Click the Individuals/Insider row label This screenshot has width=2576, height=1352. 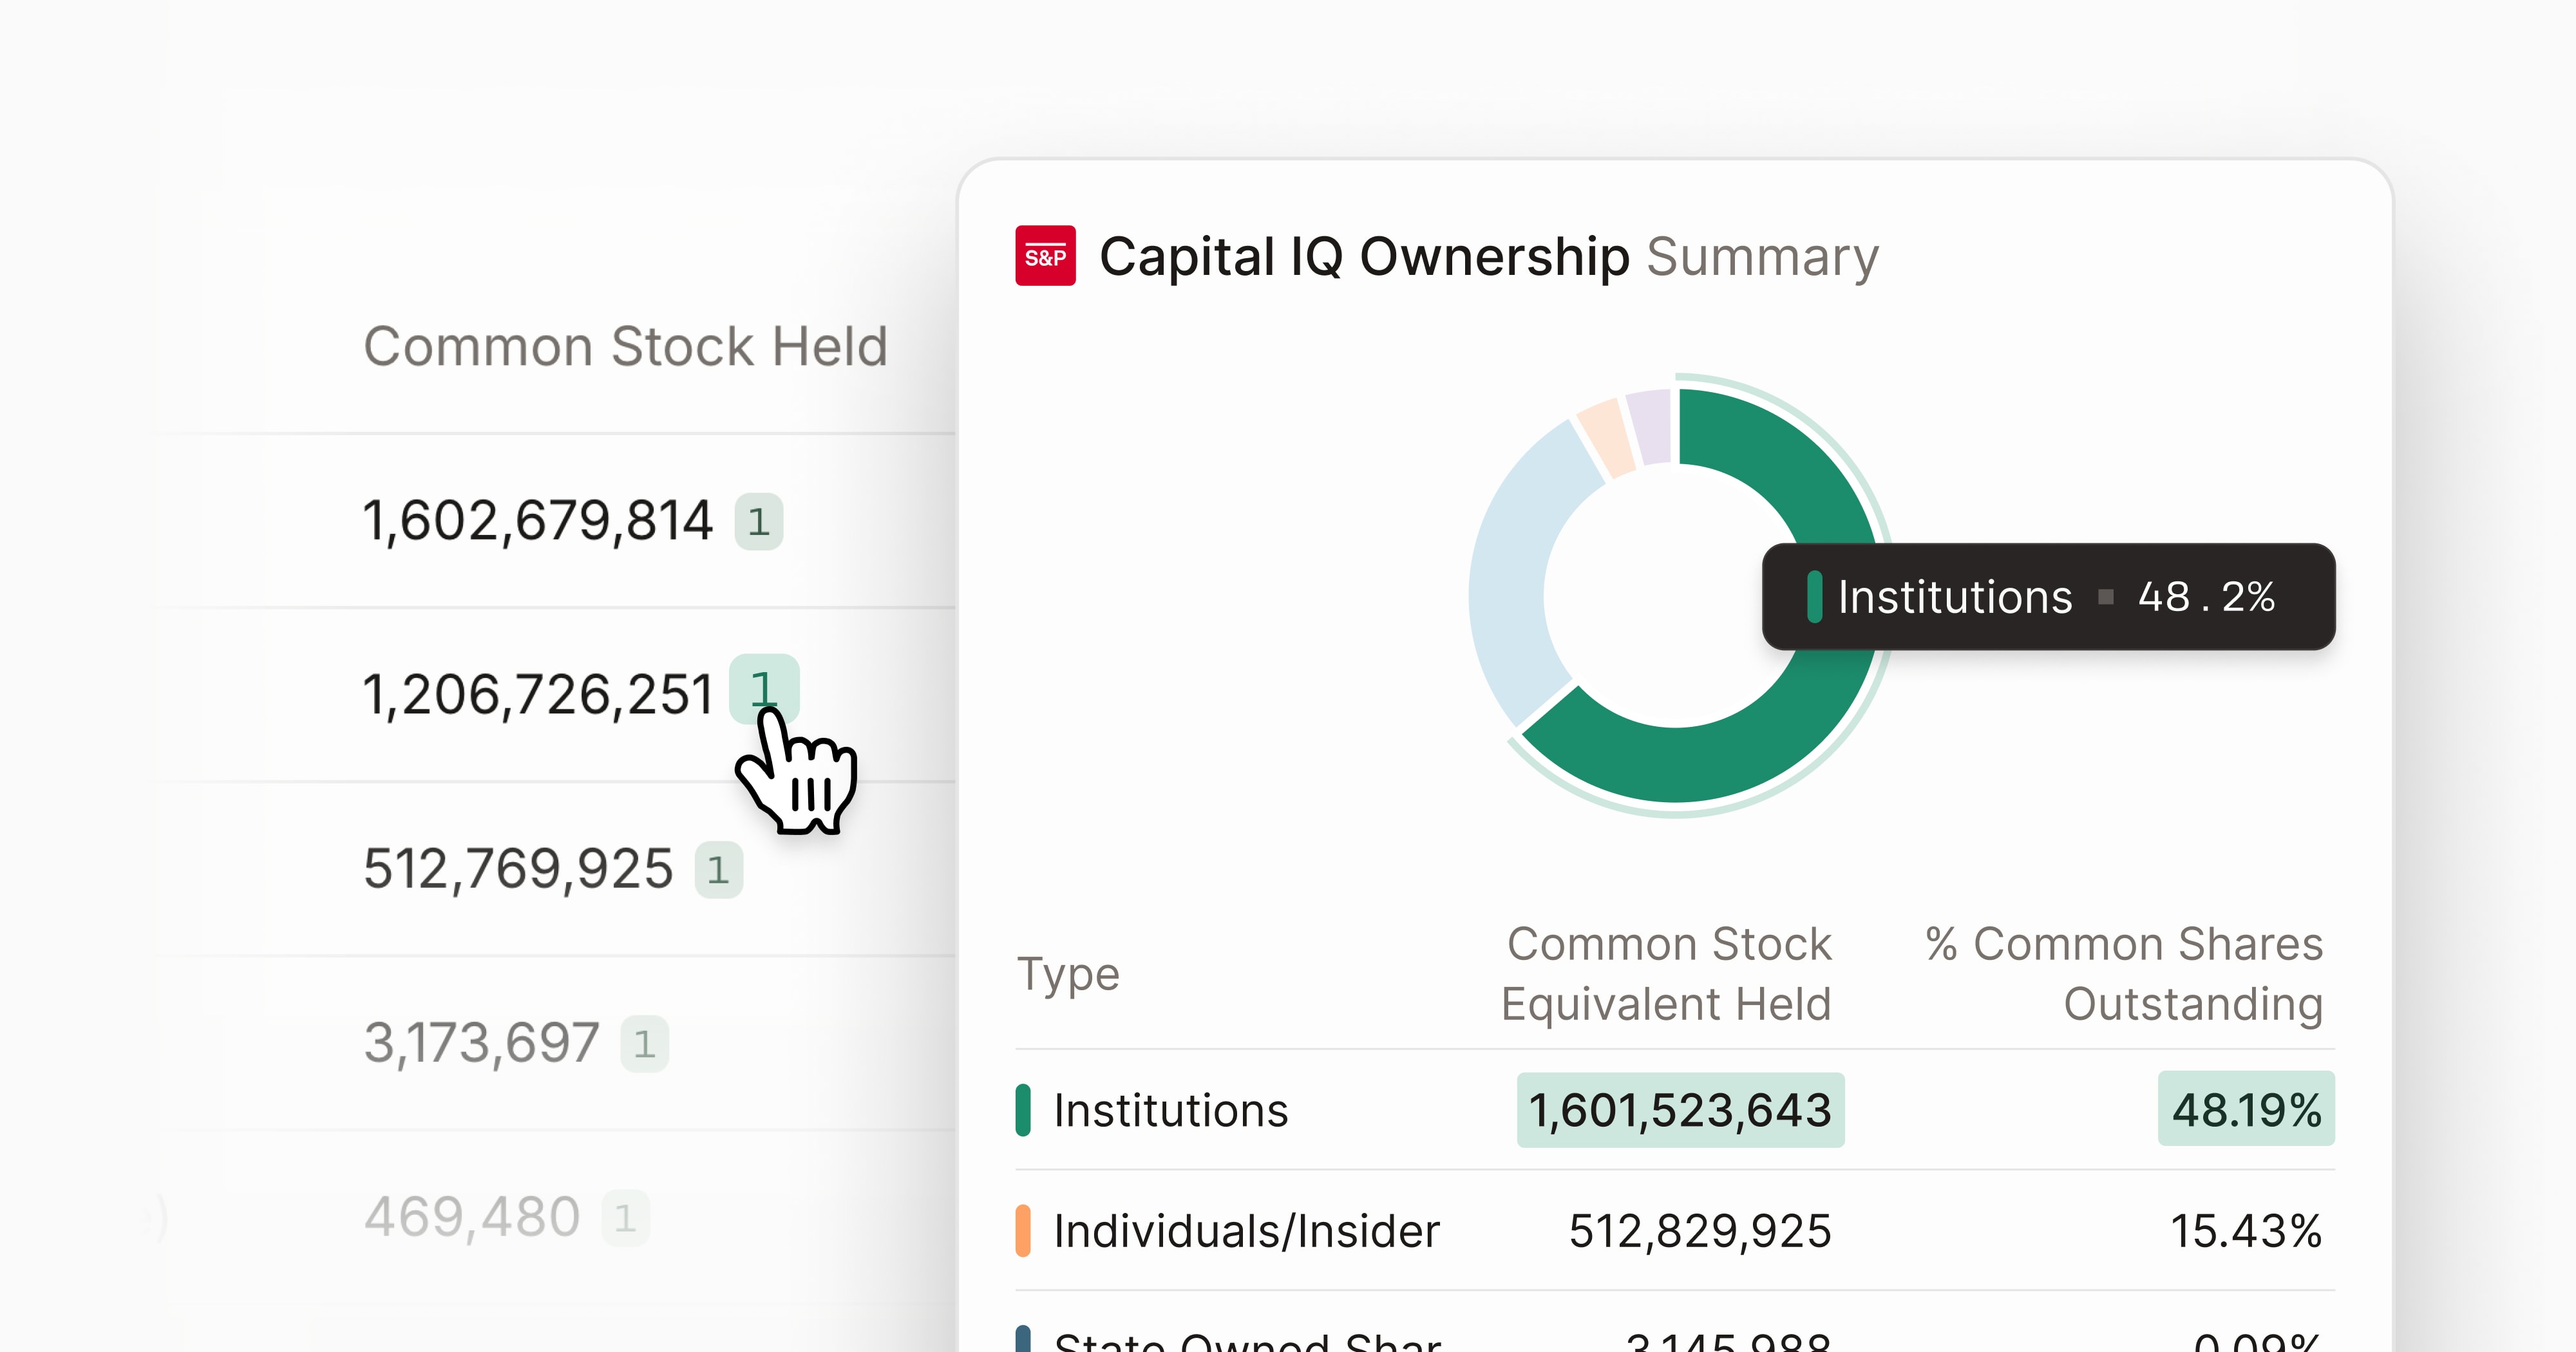point(1247,1231)
